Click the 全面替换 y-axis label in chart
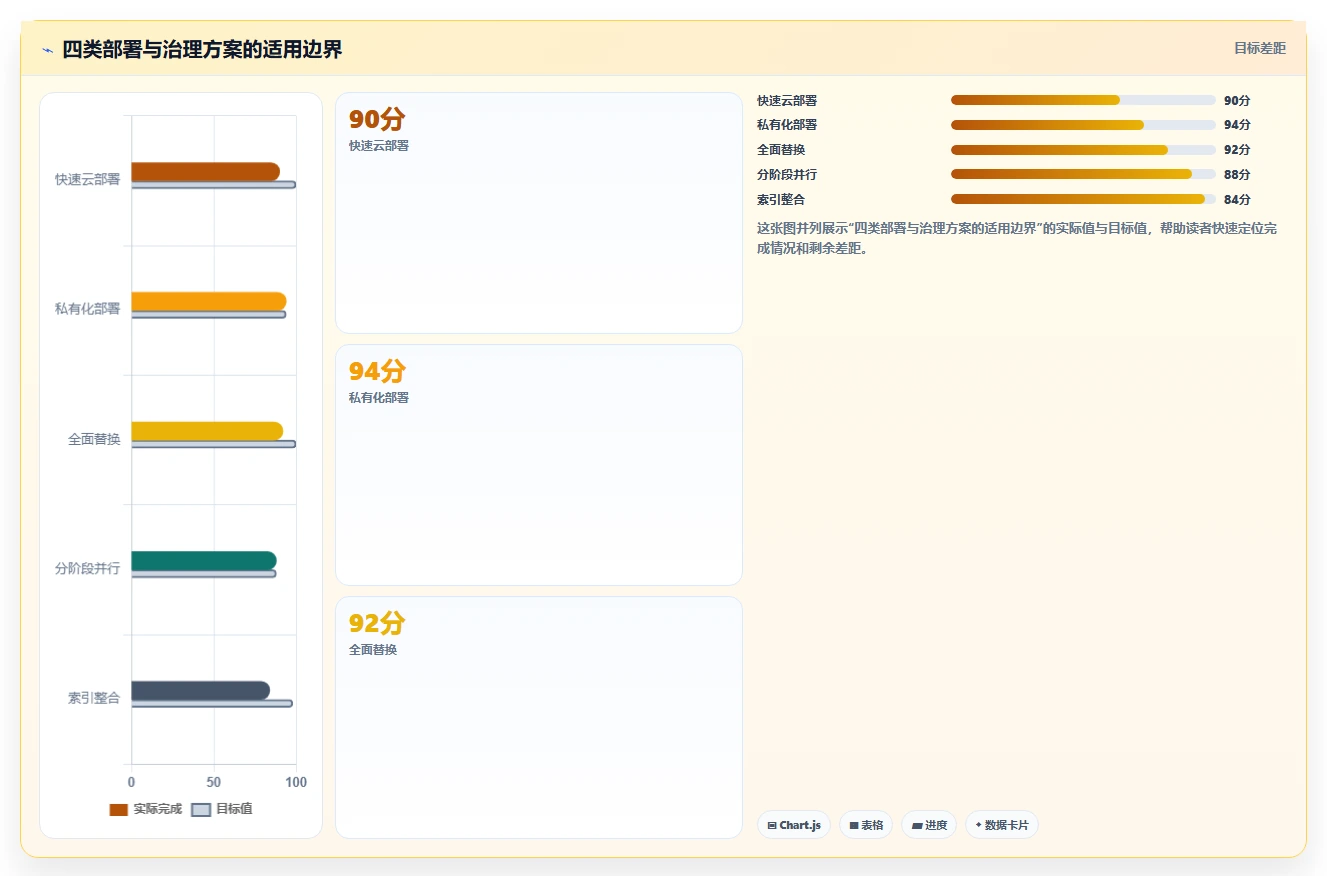 [x=94, y=439]
